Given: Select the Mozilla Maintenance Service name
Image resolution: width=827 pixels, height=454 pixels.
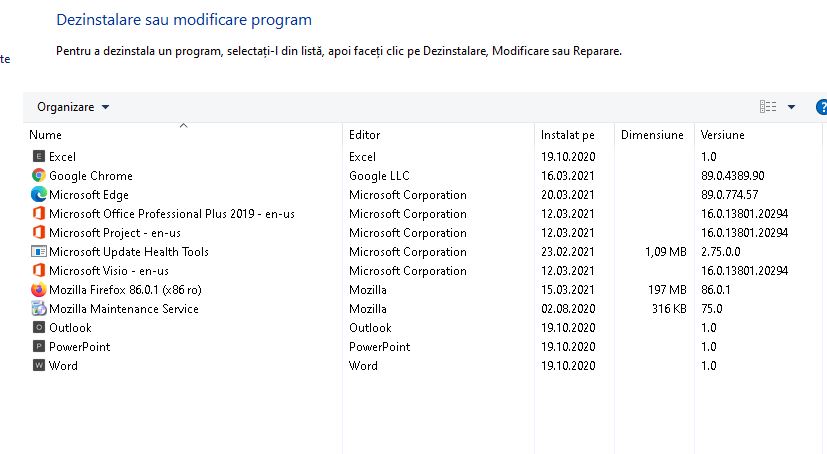Looking at the screenshot, I should (x=124, y=308).
